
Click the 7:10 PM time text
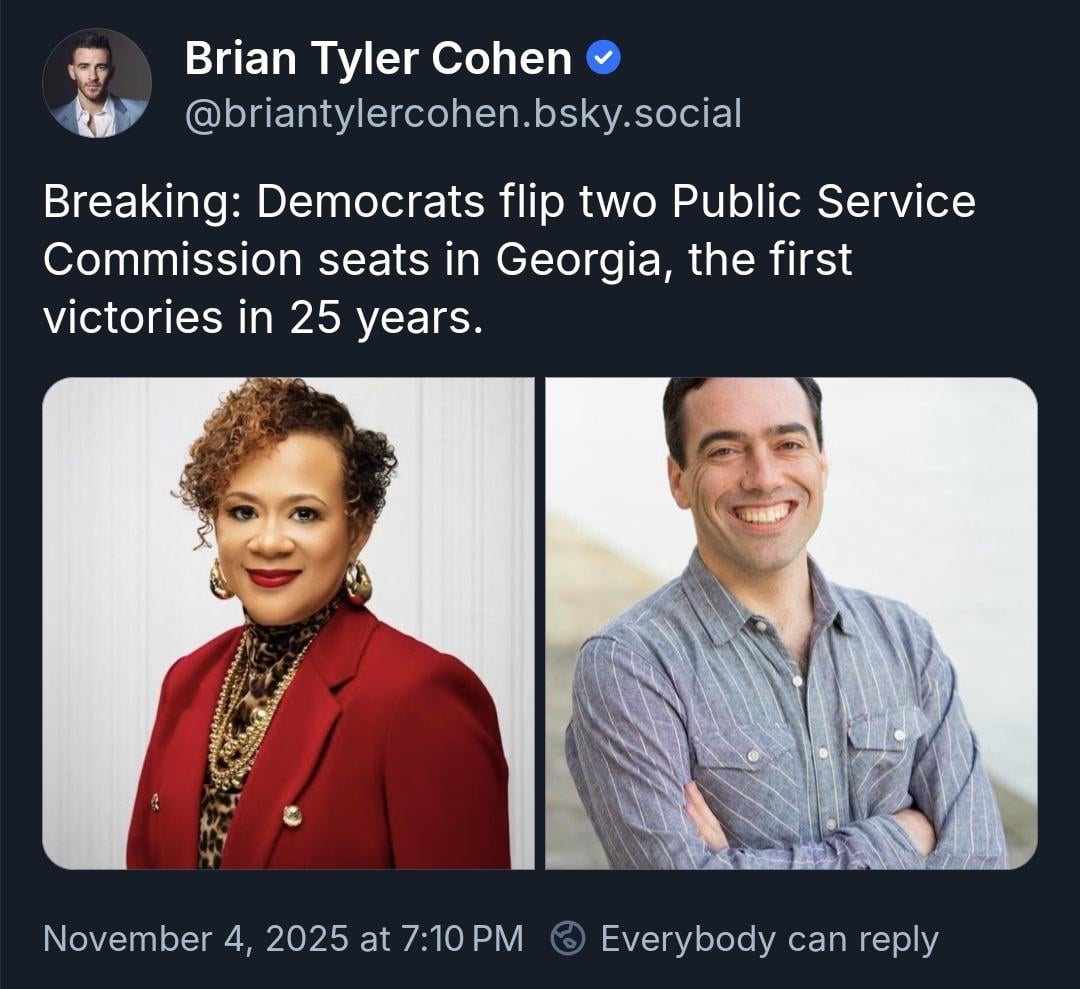461,939
